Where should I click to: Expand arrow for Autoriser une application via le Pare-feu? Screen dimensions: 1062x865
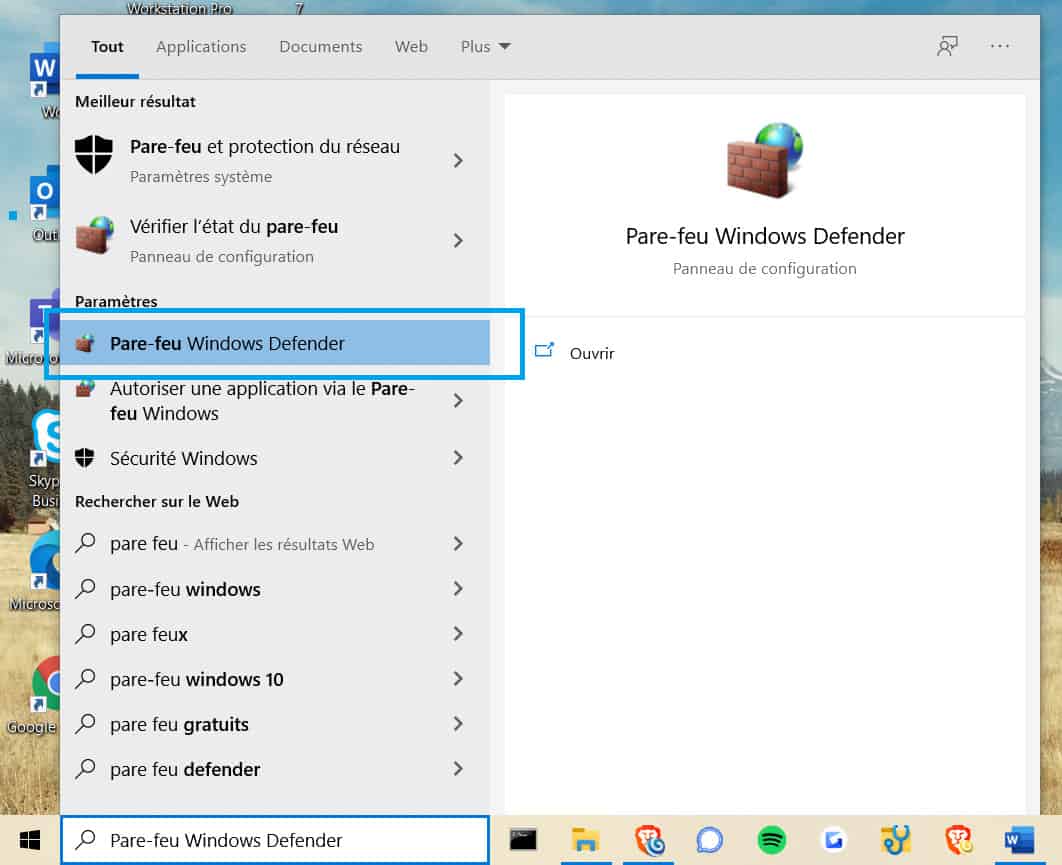pyautogui.click(x=458, y=400)
